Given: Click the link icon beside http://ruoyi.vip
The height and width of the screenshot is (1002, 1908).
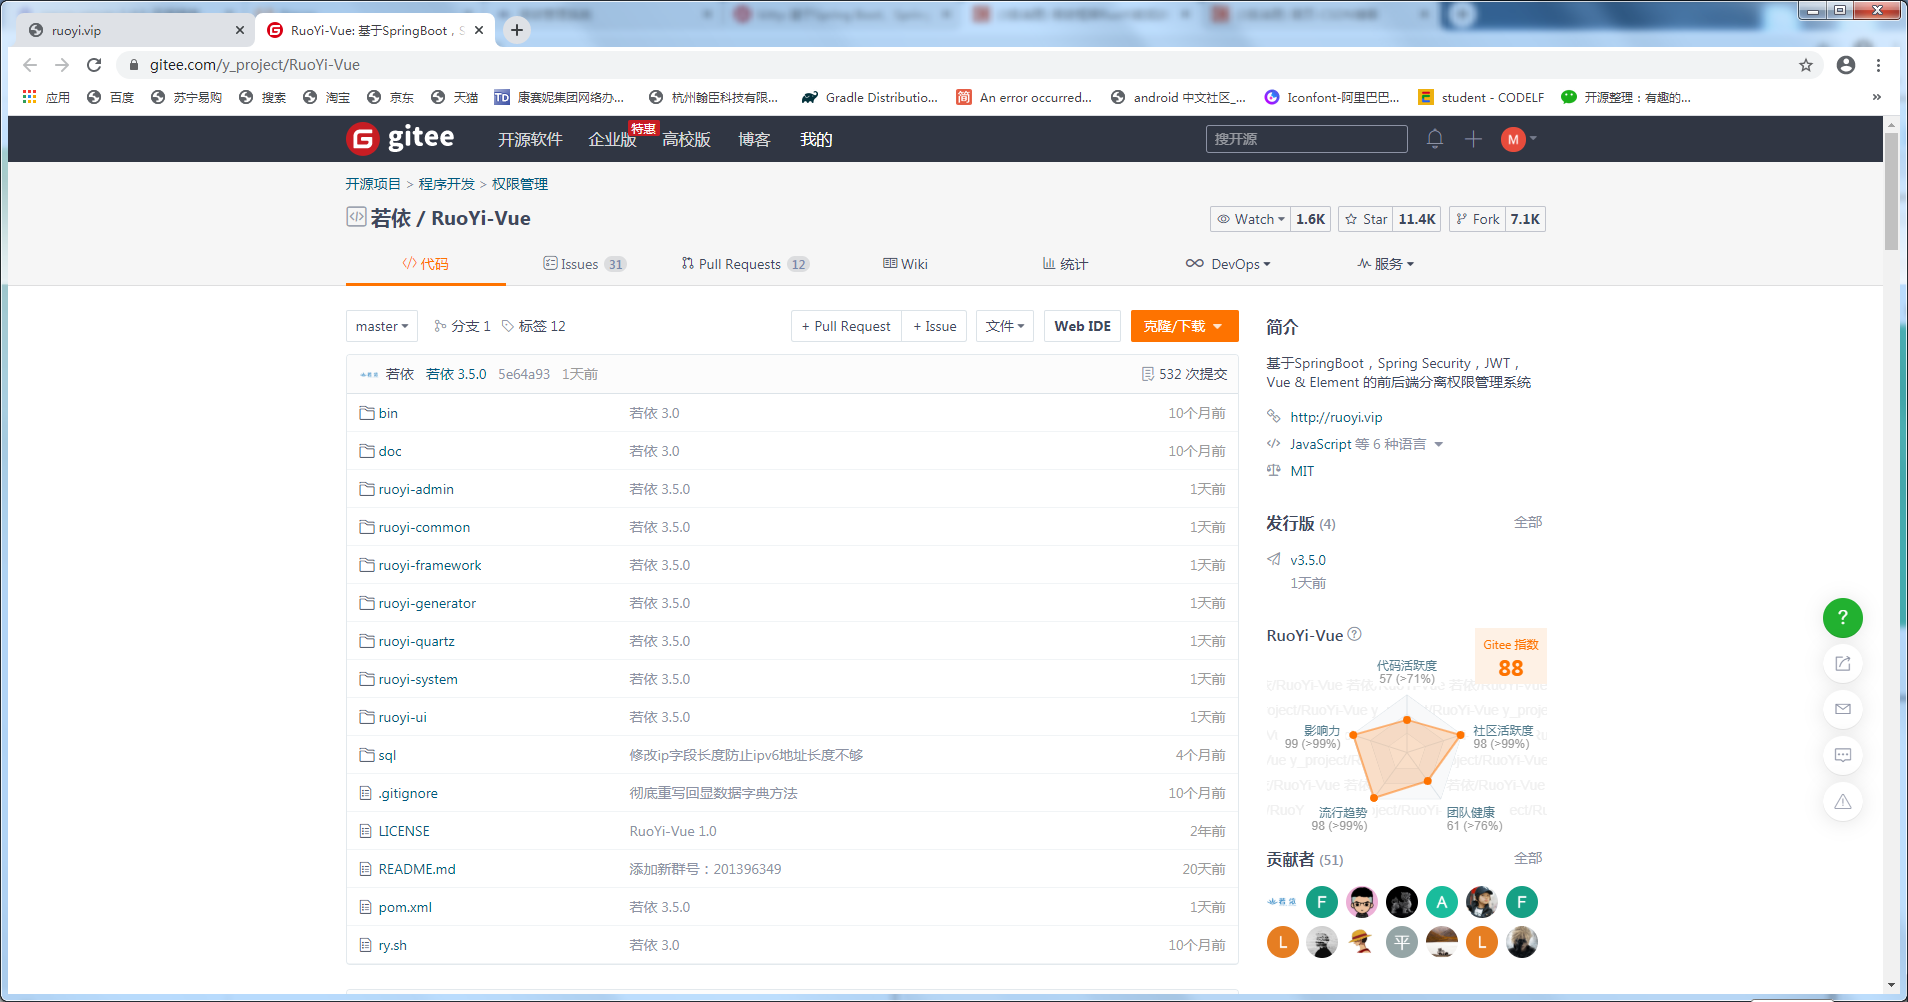Looking at the screenshot, I should click(x=1274, y=416).
